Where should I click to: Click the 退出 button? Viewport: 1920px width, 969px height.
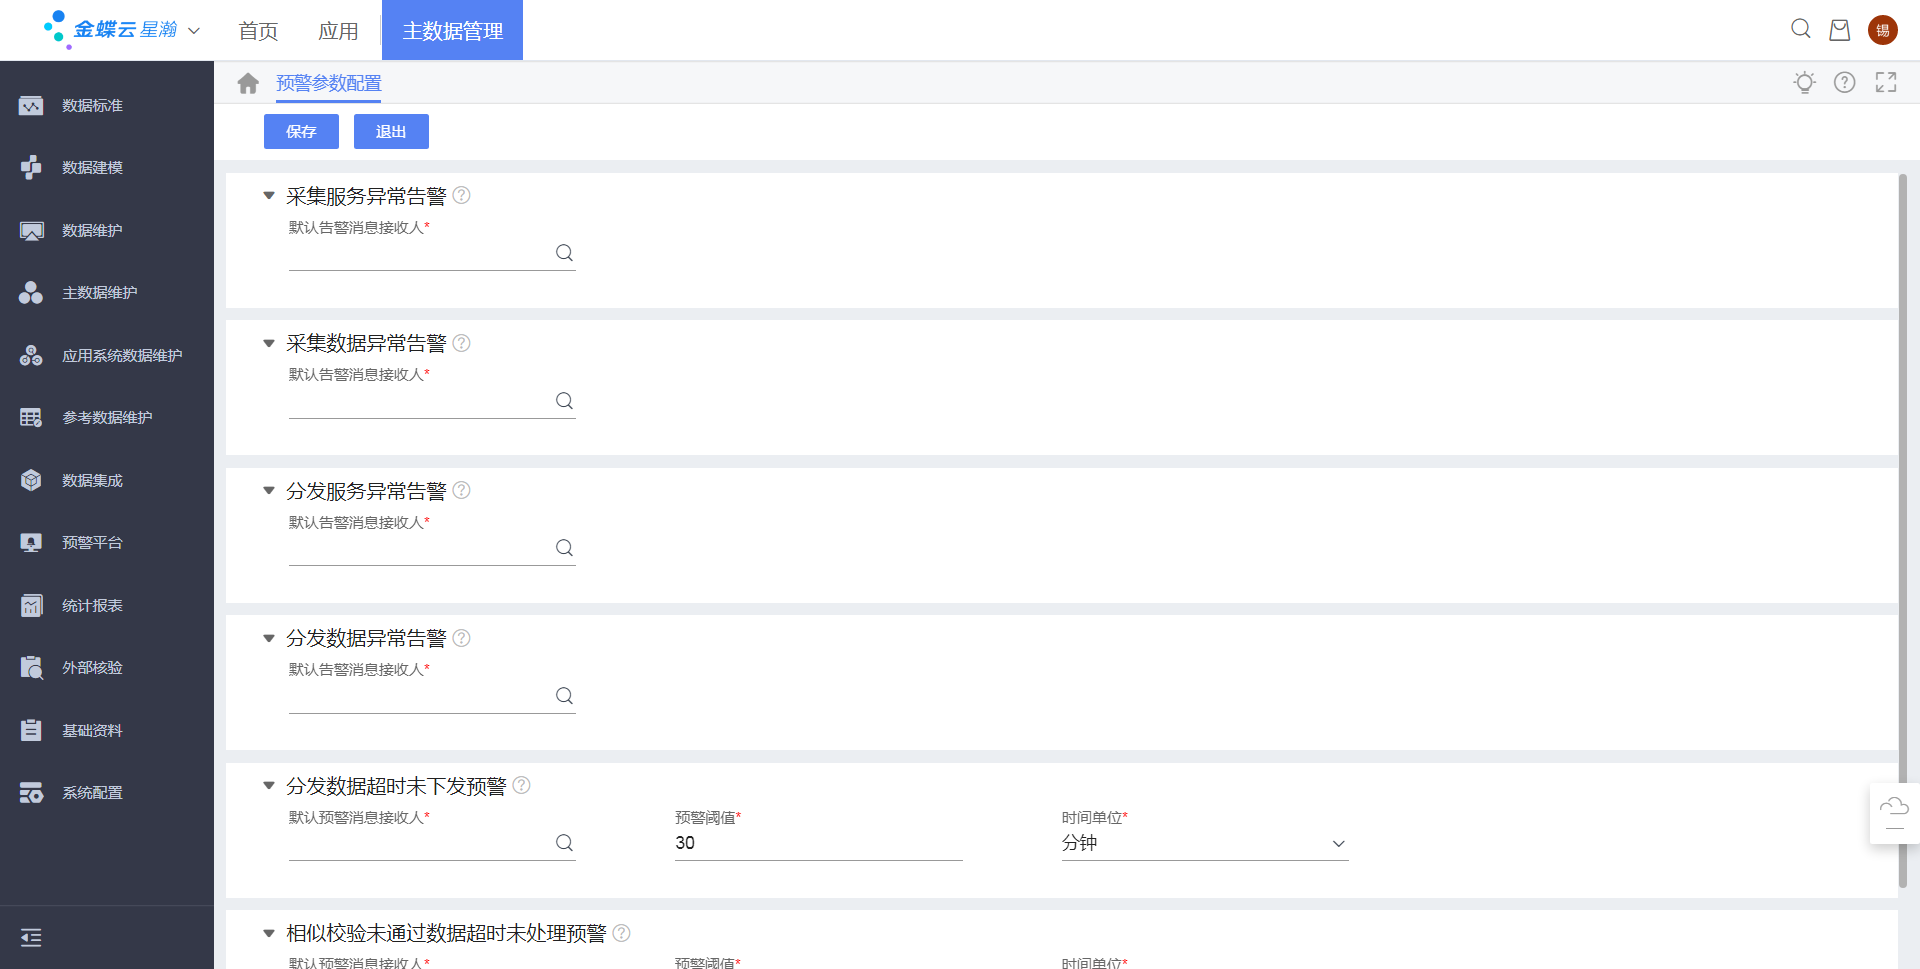(391, 131)
